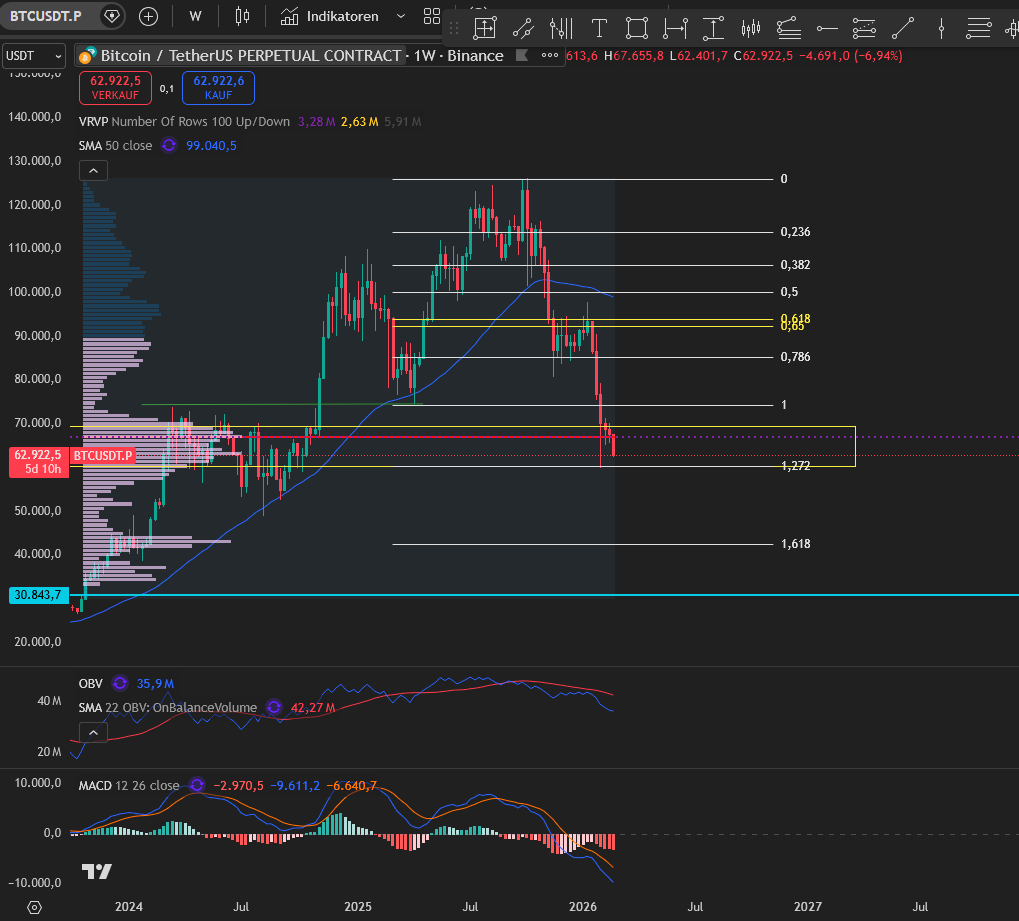
Task: Click the refresh icon beside the OBV label
Action: 120,683
